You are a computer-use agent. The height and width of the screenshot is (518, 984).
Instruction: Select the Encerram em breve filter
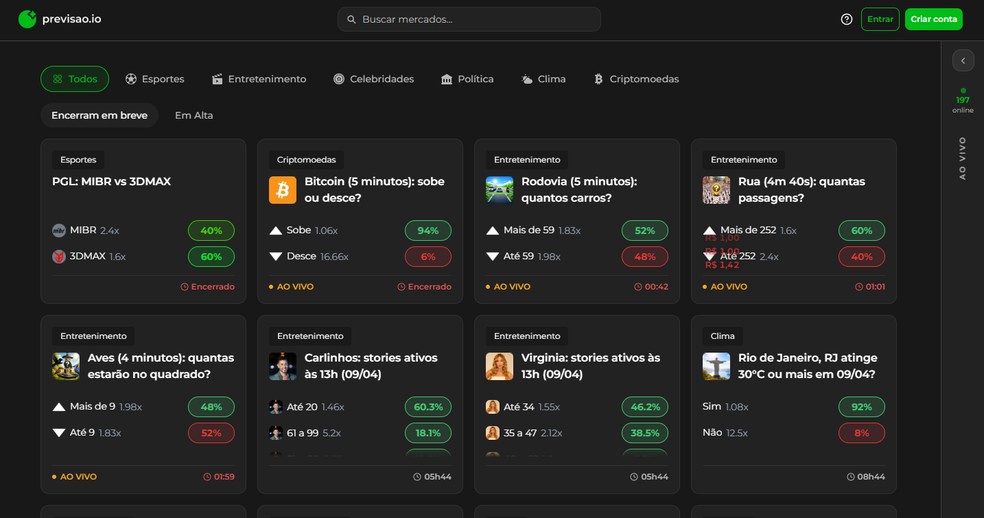pyautogui.click(x=99, y=116)
